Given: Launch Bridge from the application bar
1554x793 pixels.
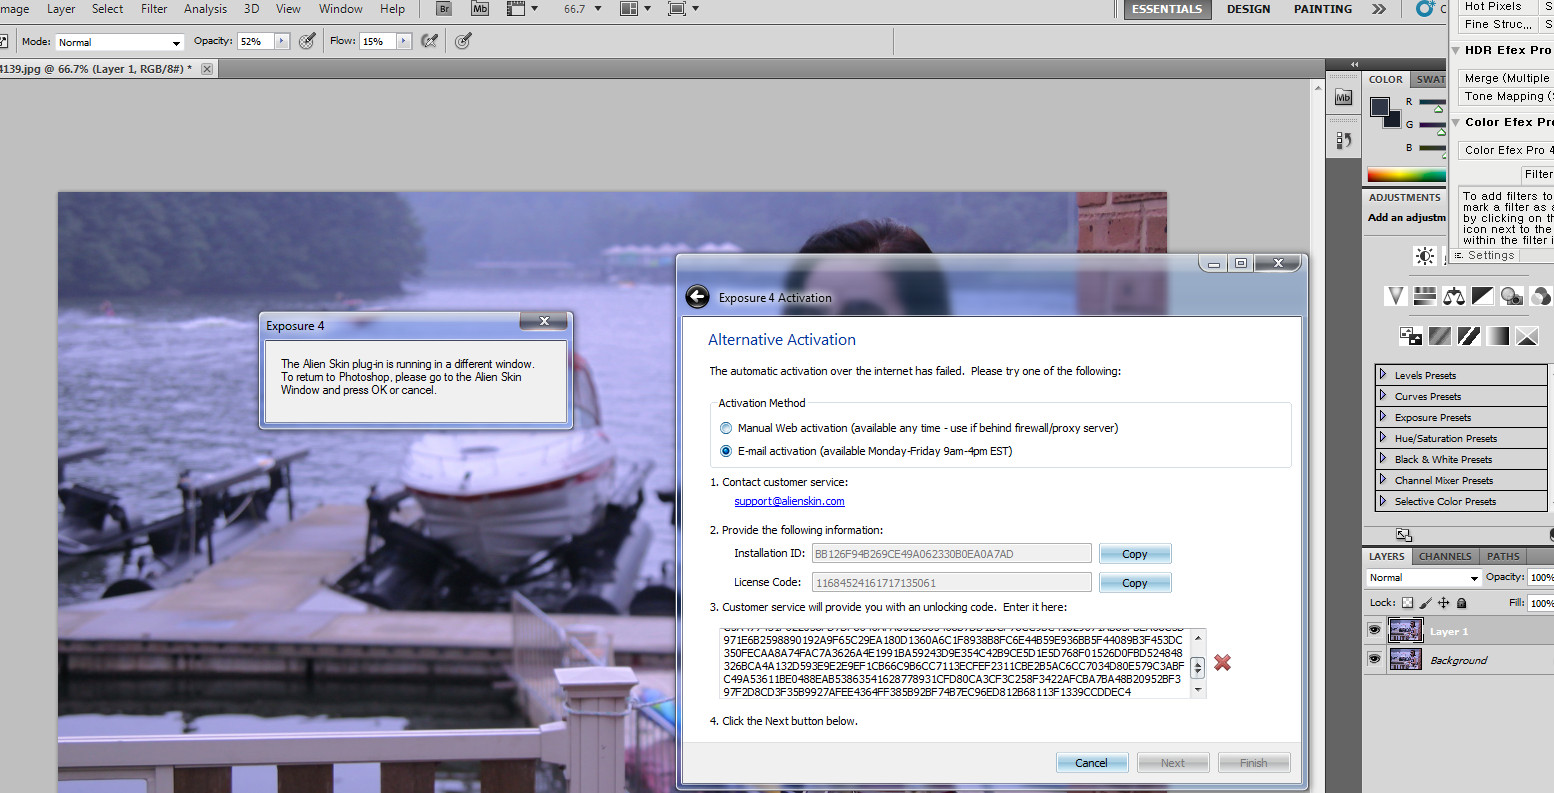Looking at the screenshot, I should tap(445, 9).
